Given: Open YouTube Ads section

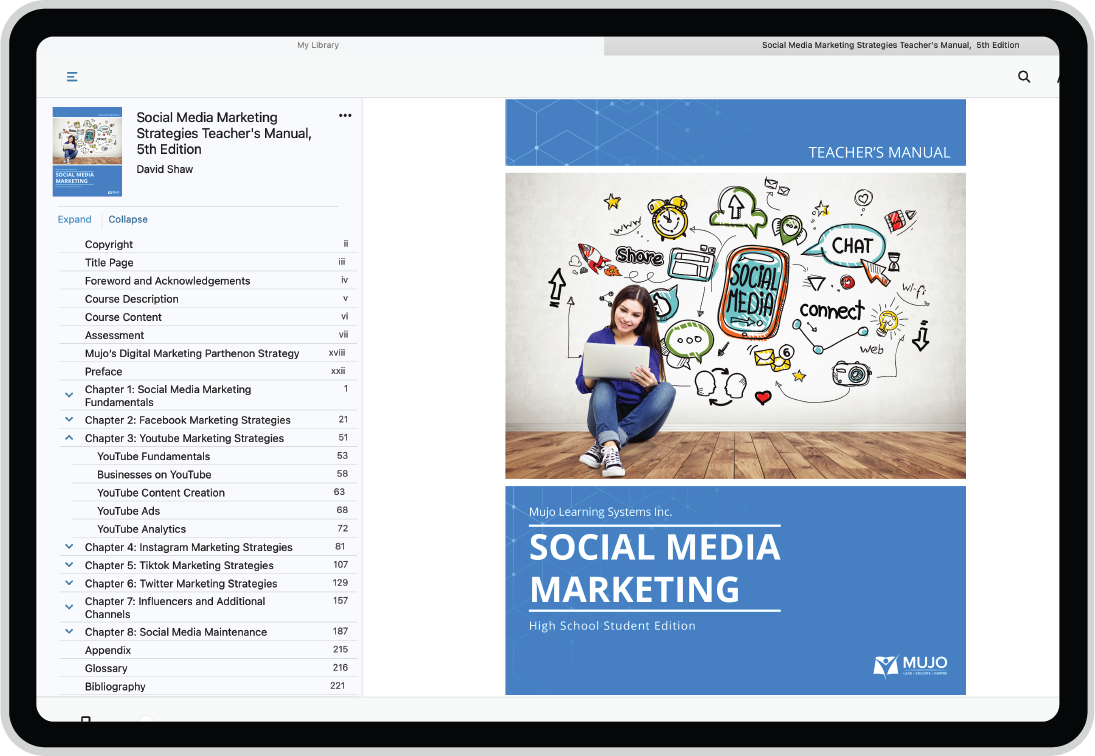Looking at the screenshot, I should 214,511.
